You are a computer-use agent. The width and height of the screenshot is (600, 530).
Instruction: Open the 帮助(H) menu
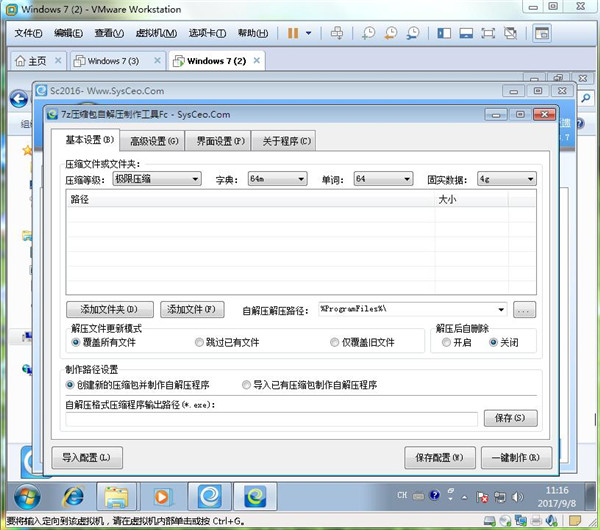pyautogui.click(x=253, y=33)
